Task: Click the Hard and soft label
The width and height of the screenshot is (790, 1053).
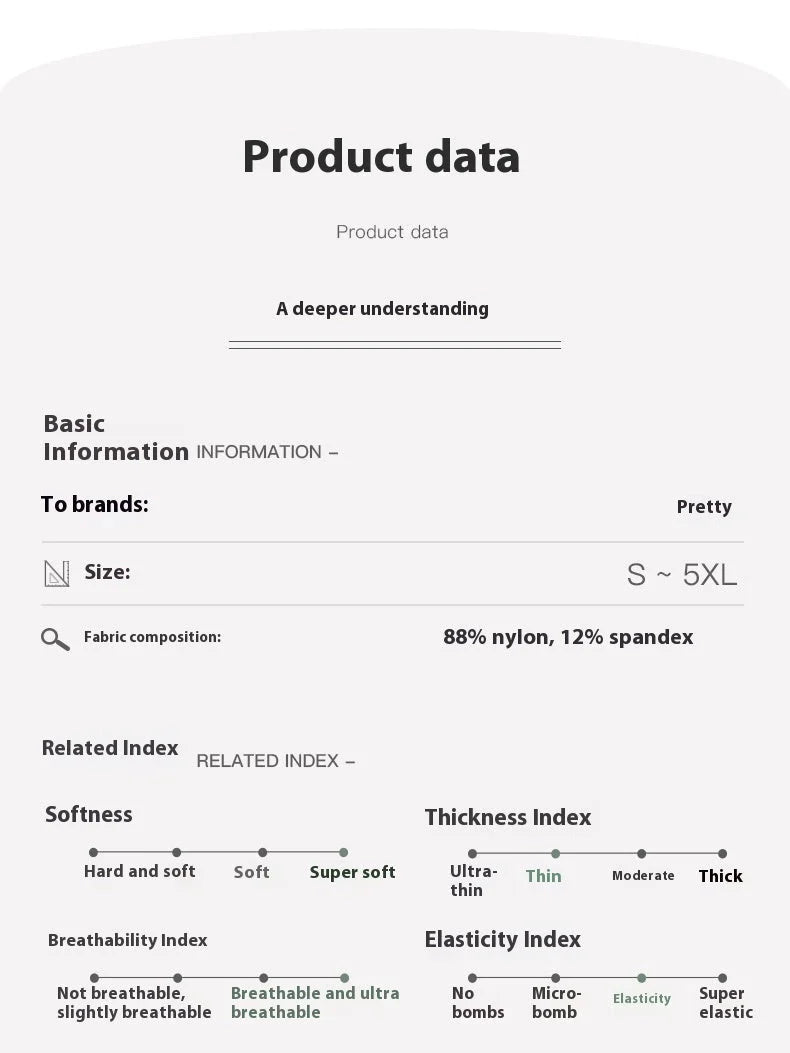Action: (140, 871)
